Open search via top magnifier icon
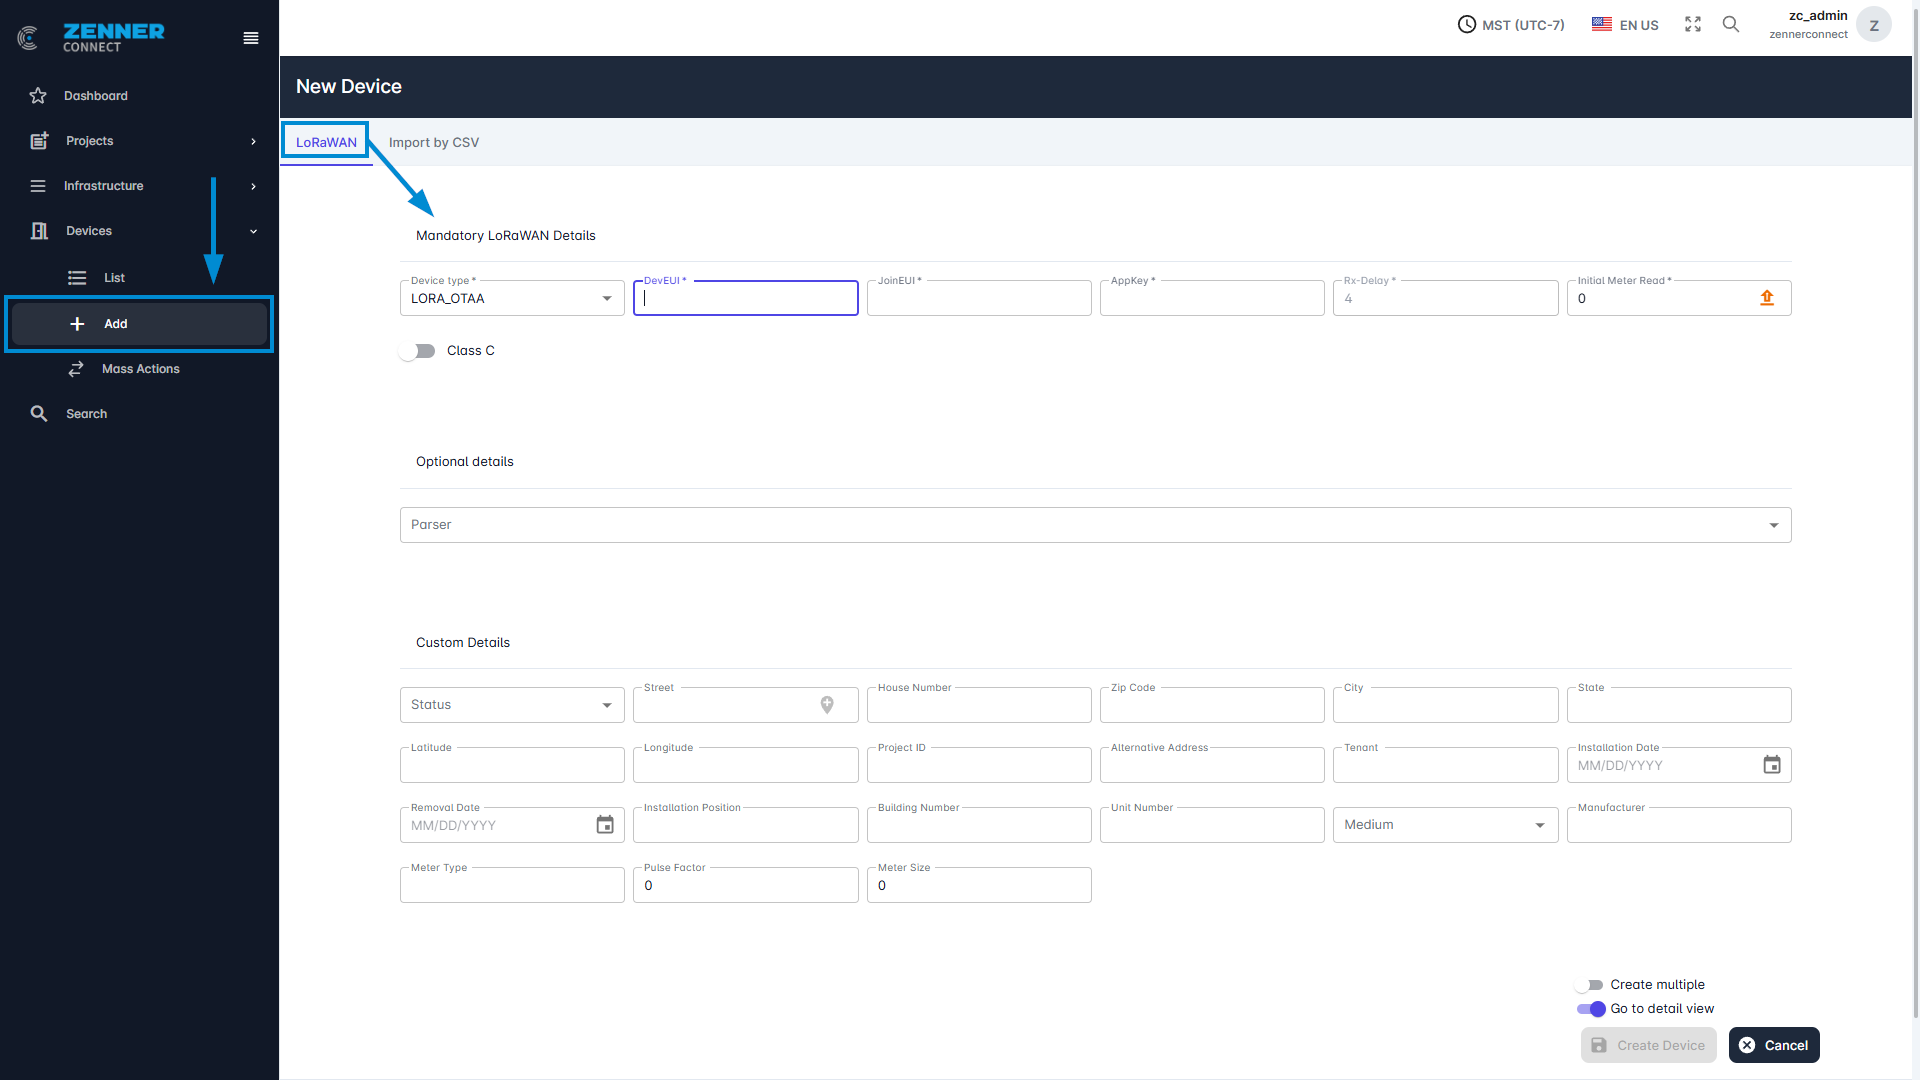The height and width of the screenshot is (1080, 1920). [1731, 25]
